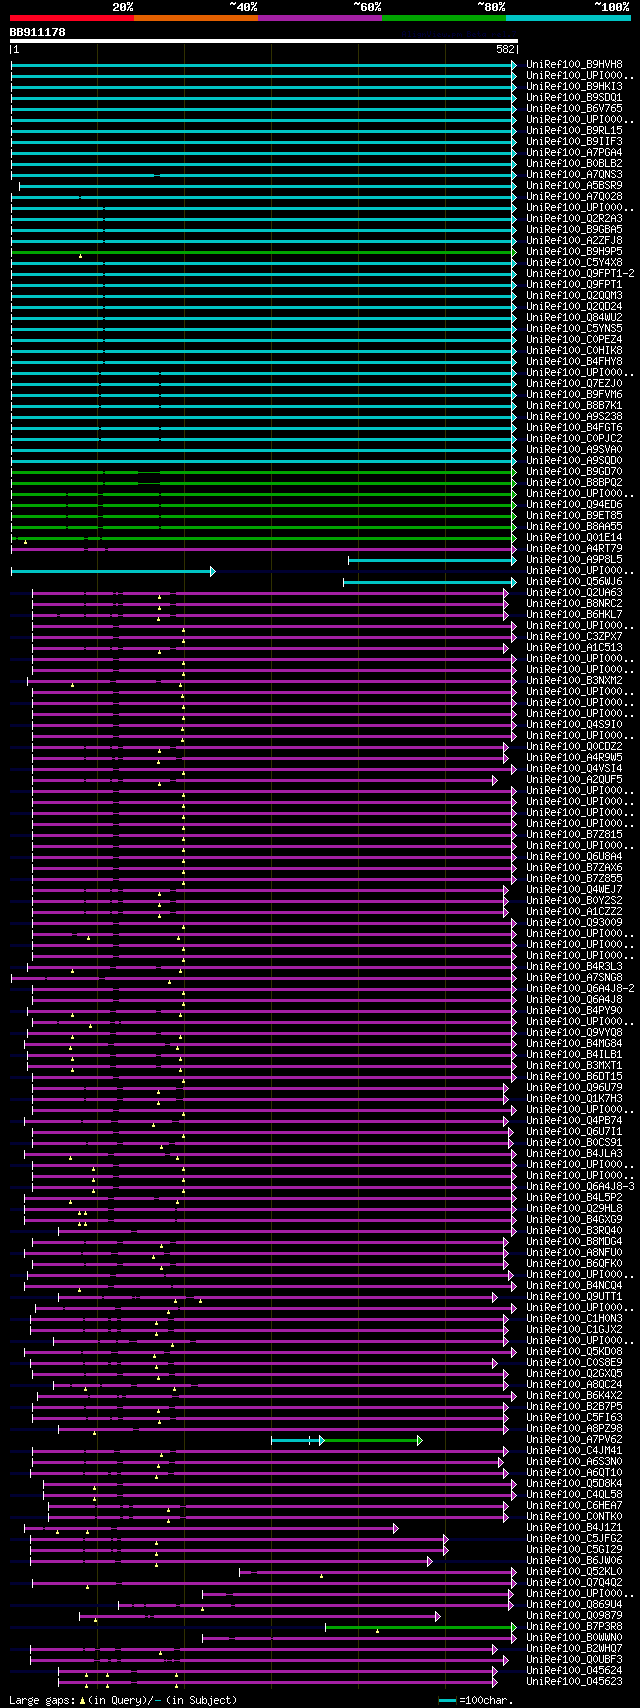Click the purple alignment bar for A4RT79
Viewport: 640px width, 1708px height.
pos(264,548)
